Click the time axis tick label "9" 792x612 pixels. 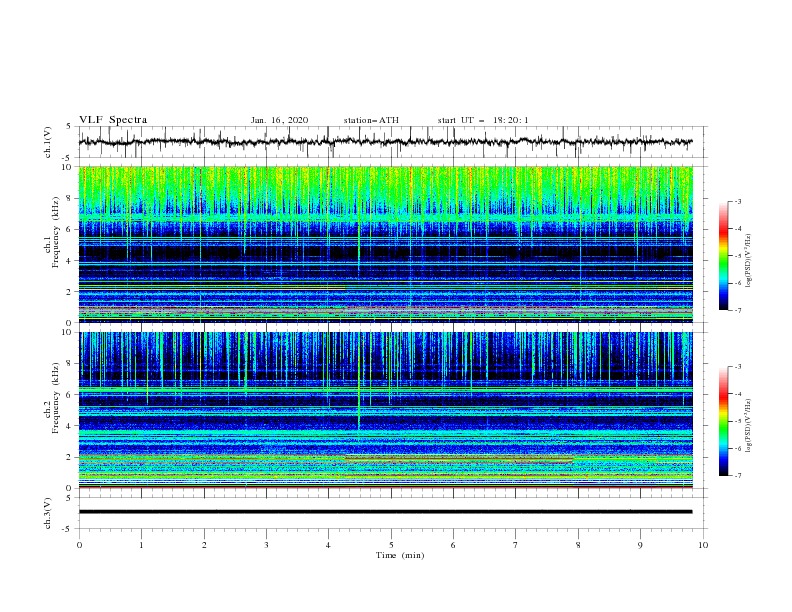(640, 545)
